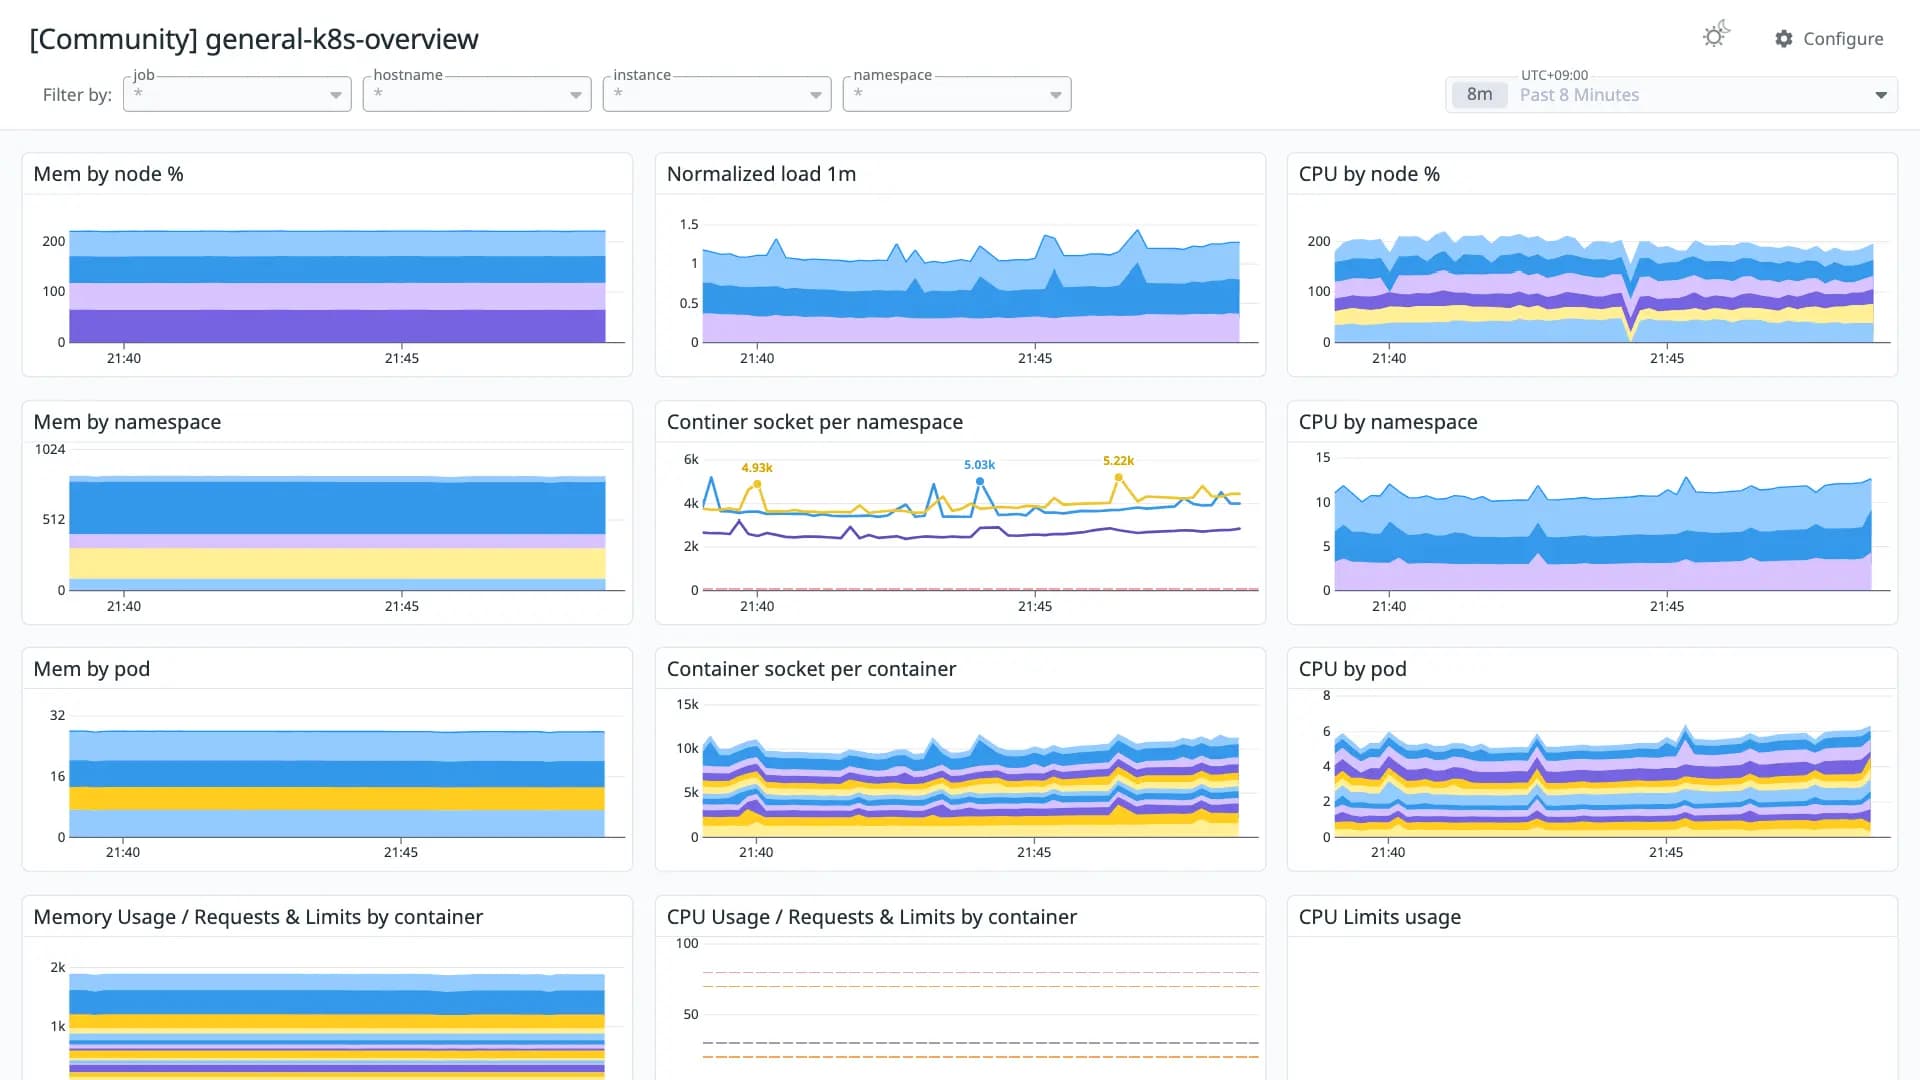Screen dimensions: 1920x1080
Task: Click the CPU Usage / Requests & Limits title
Action: point(871,917)
